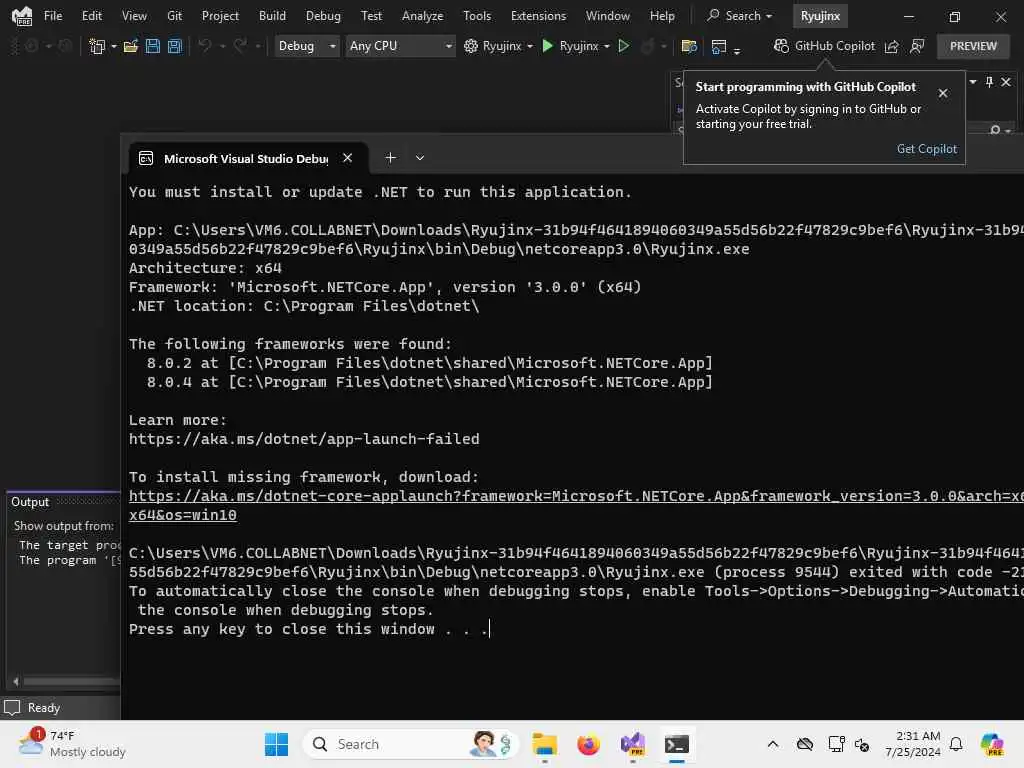The width and height of the screenshot is (1024, 768).
Task: Open the Windows Start menu
Action: point(276,744)
